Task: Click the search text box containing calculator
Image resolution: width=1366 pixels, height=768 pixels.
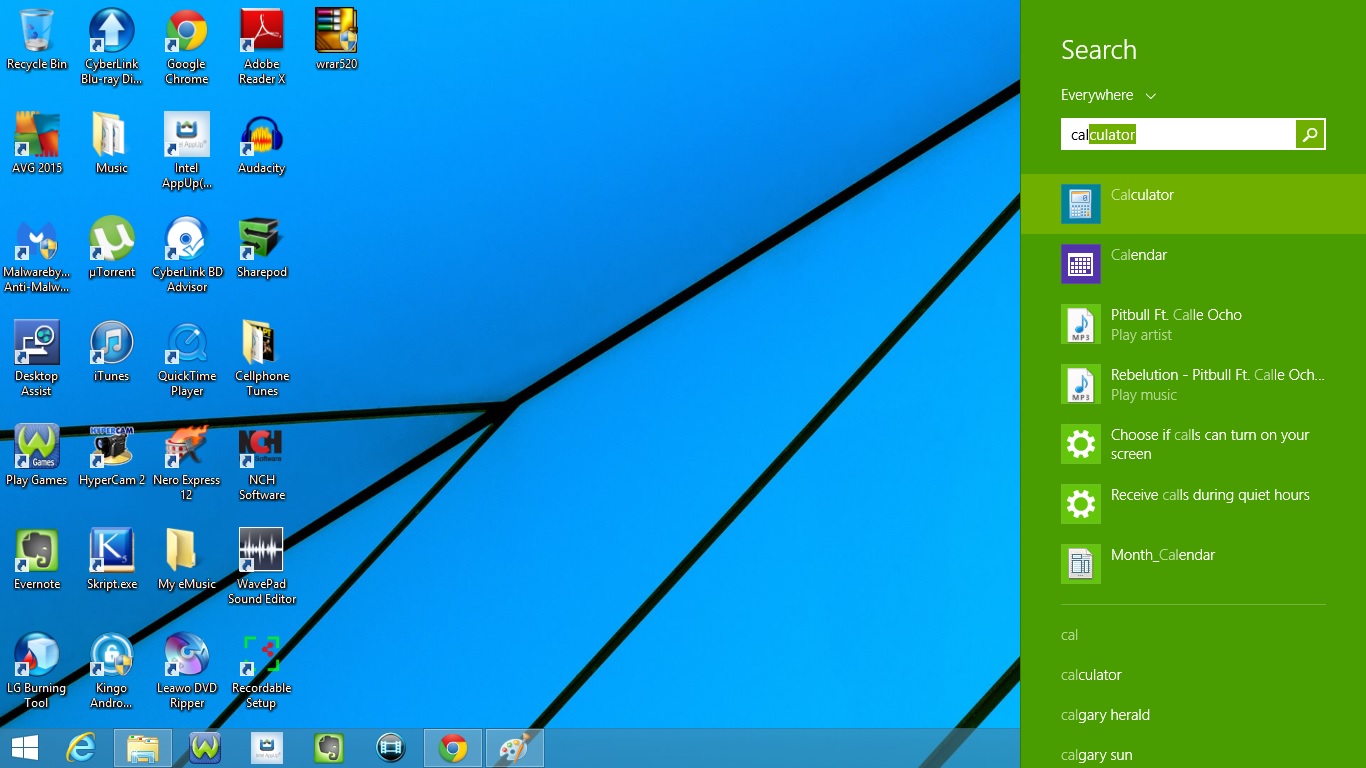Action: point(1178,134)
